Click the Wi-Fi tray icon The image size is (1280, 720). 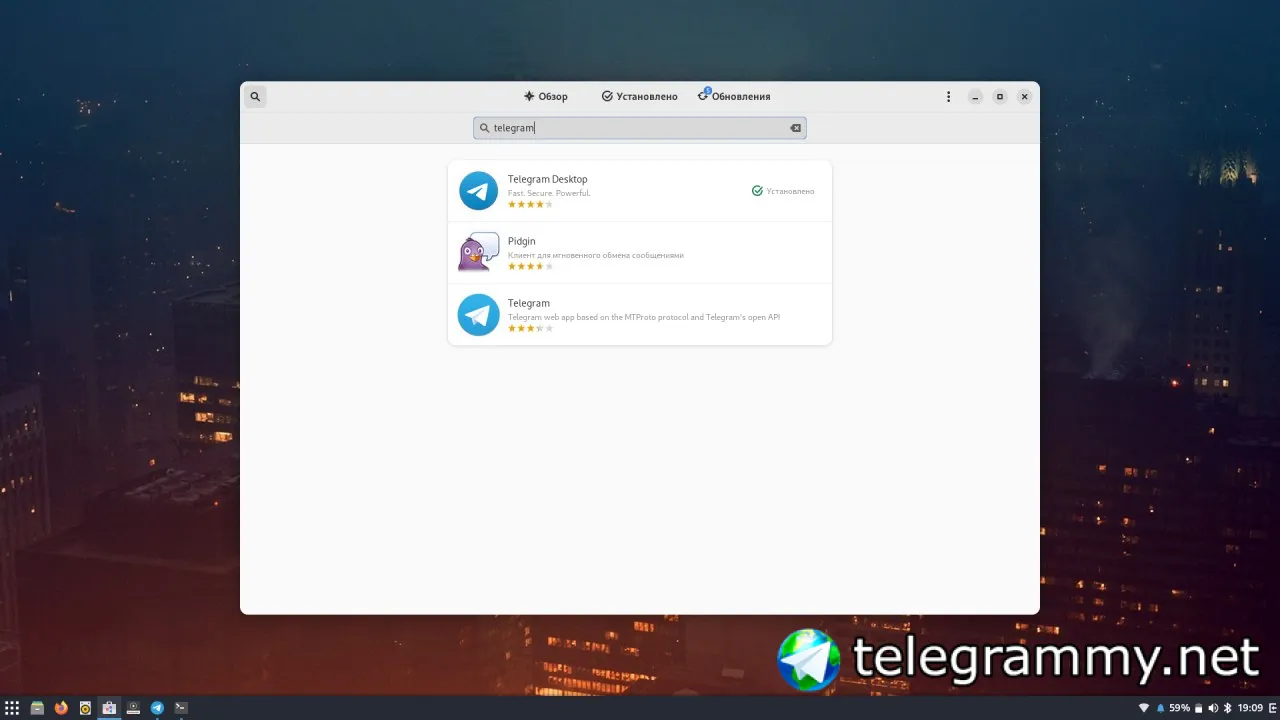click(1144, 708)
